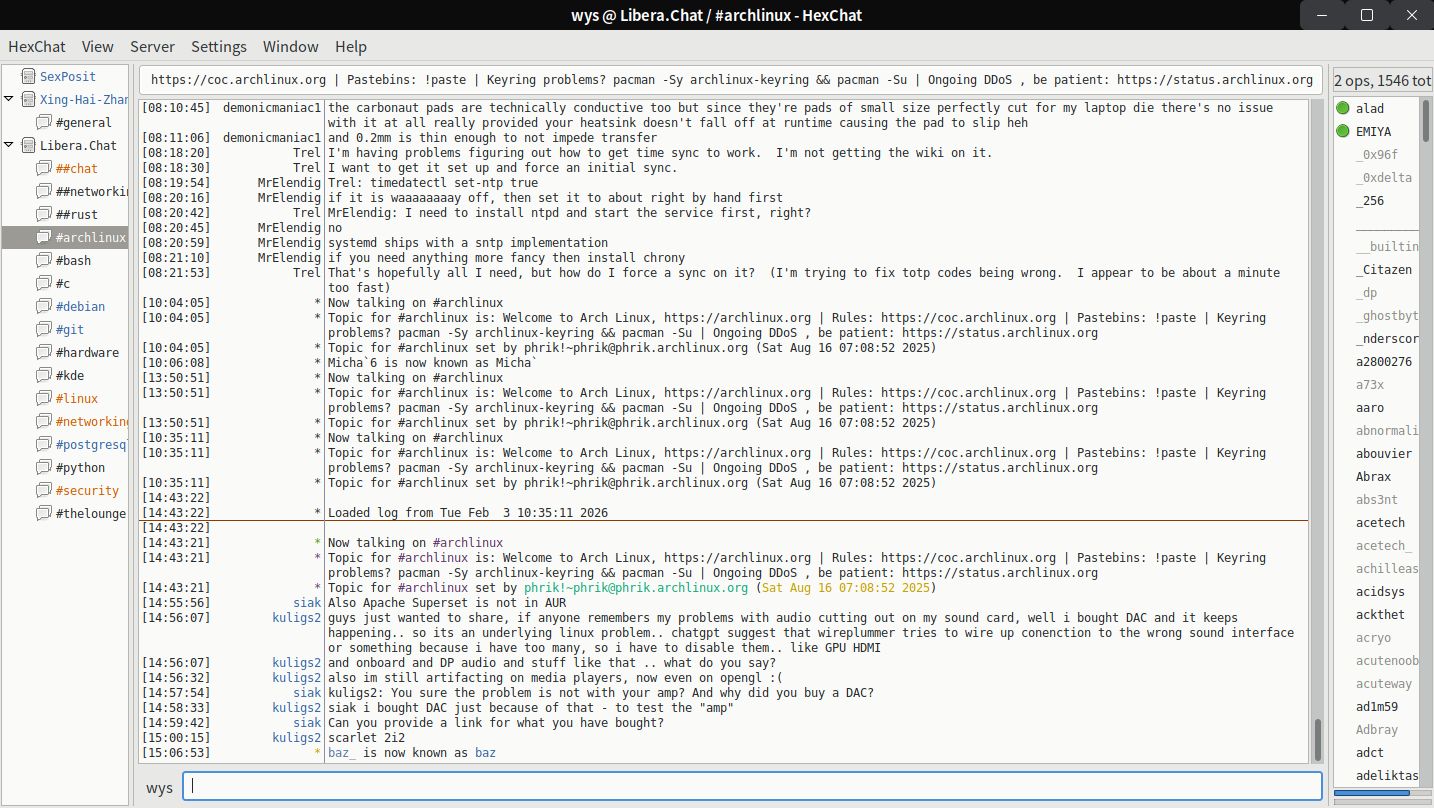Click the green op dot beside EMIYA
This screenshot has width=1434, height=808.
(x=1343, y=131)
